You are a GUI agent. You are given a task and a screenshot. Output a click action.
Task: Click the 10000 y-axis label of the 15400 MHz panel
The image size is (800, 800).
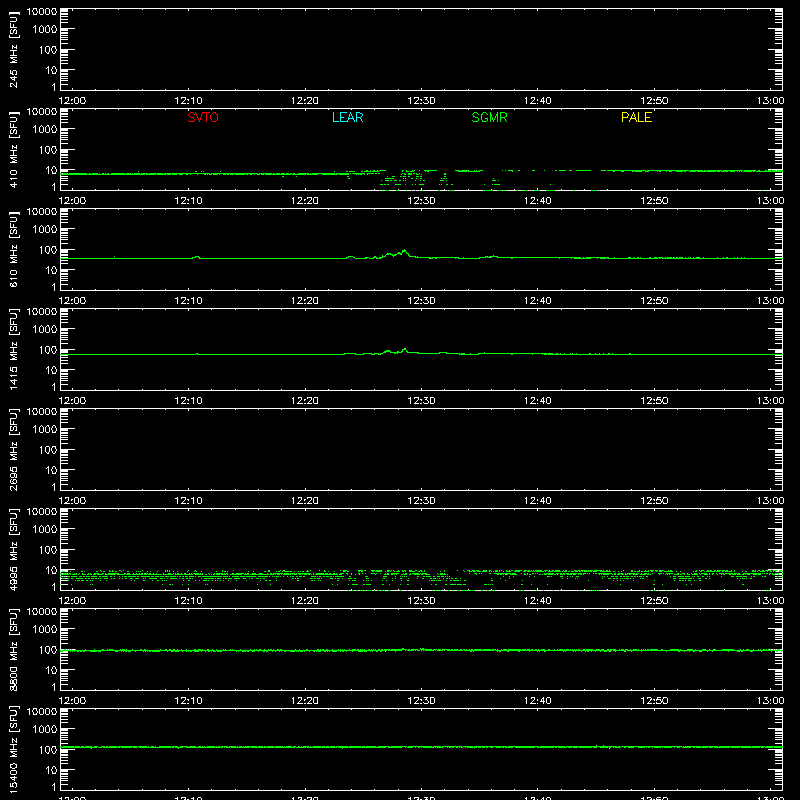coord(42,712)
